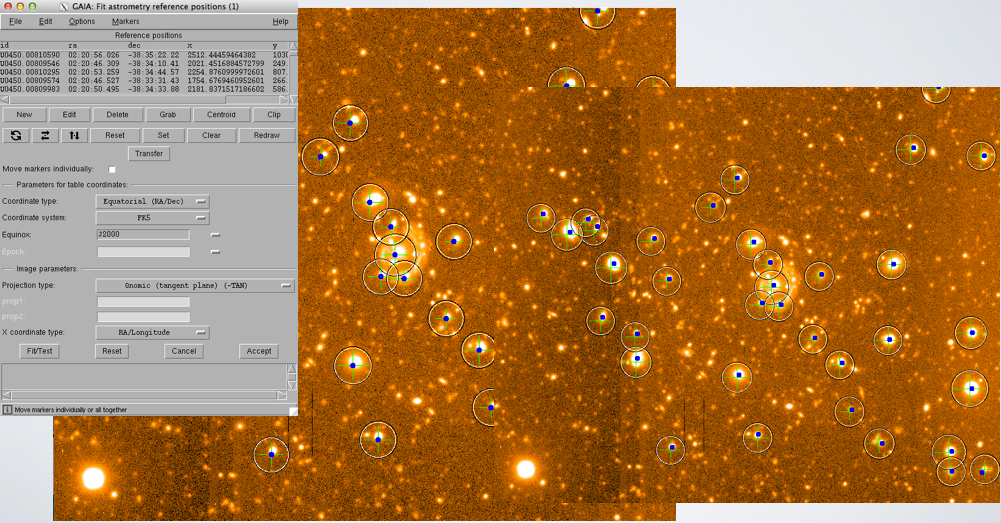
Task: Open the Help menu
Action: tap(280, 21)
